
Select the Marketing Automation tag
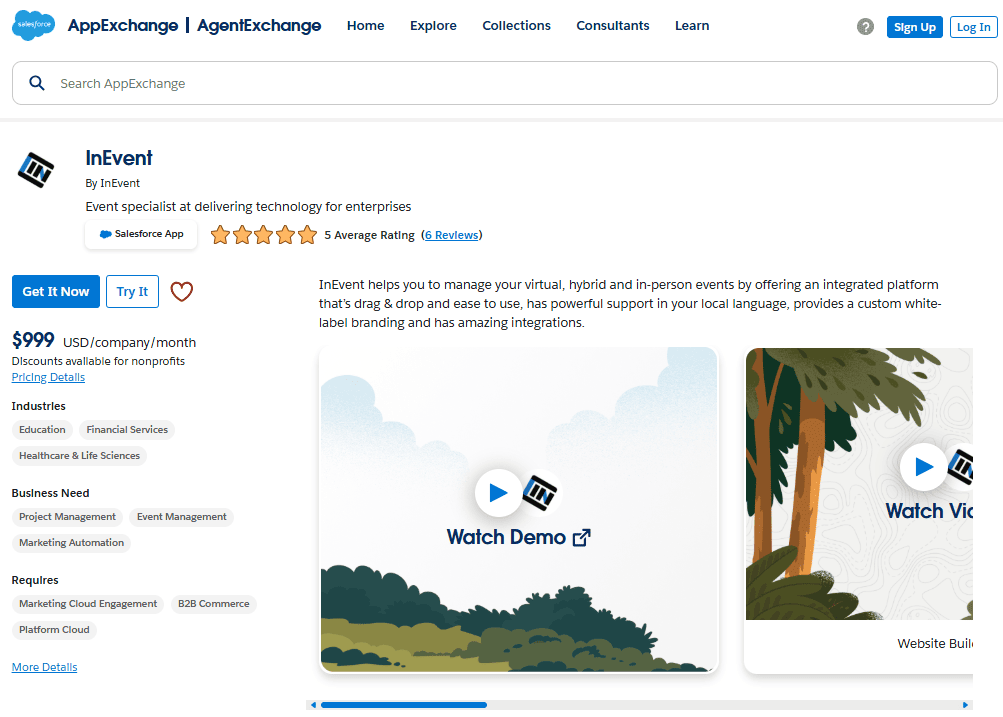[x=72, y=542]
